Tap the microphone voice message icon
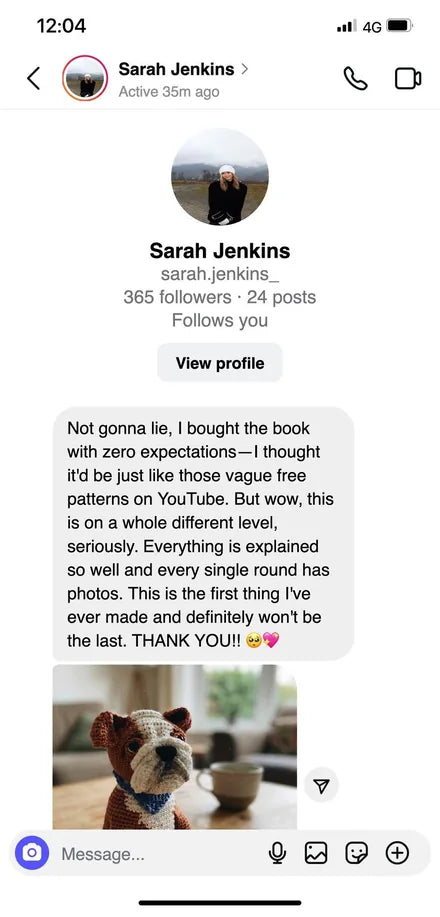 pos(277,853)
